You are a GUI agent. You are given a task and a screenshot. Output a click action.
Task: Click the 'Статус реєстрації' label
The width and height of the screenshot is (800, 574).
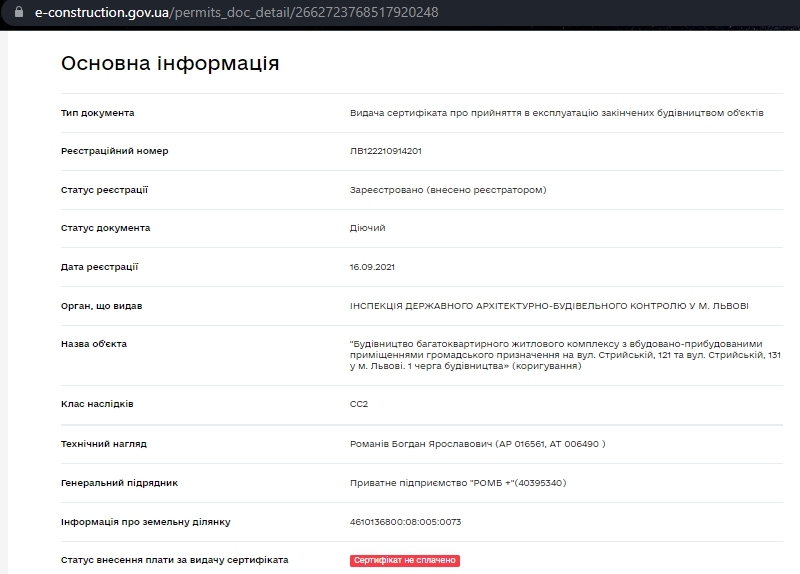click(x=104, y=190)
